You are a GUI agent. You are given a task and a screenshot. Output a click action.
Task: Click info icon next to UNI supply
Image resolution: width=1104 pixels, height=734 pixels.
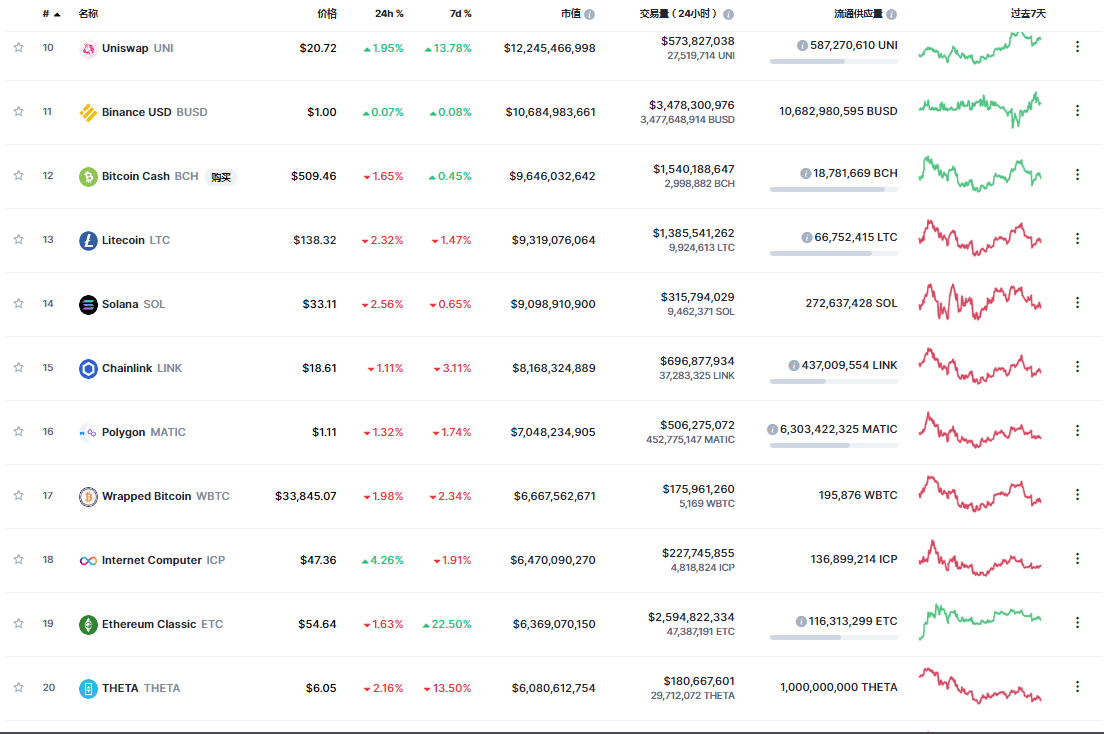802,45
